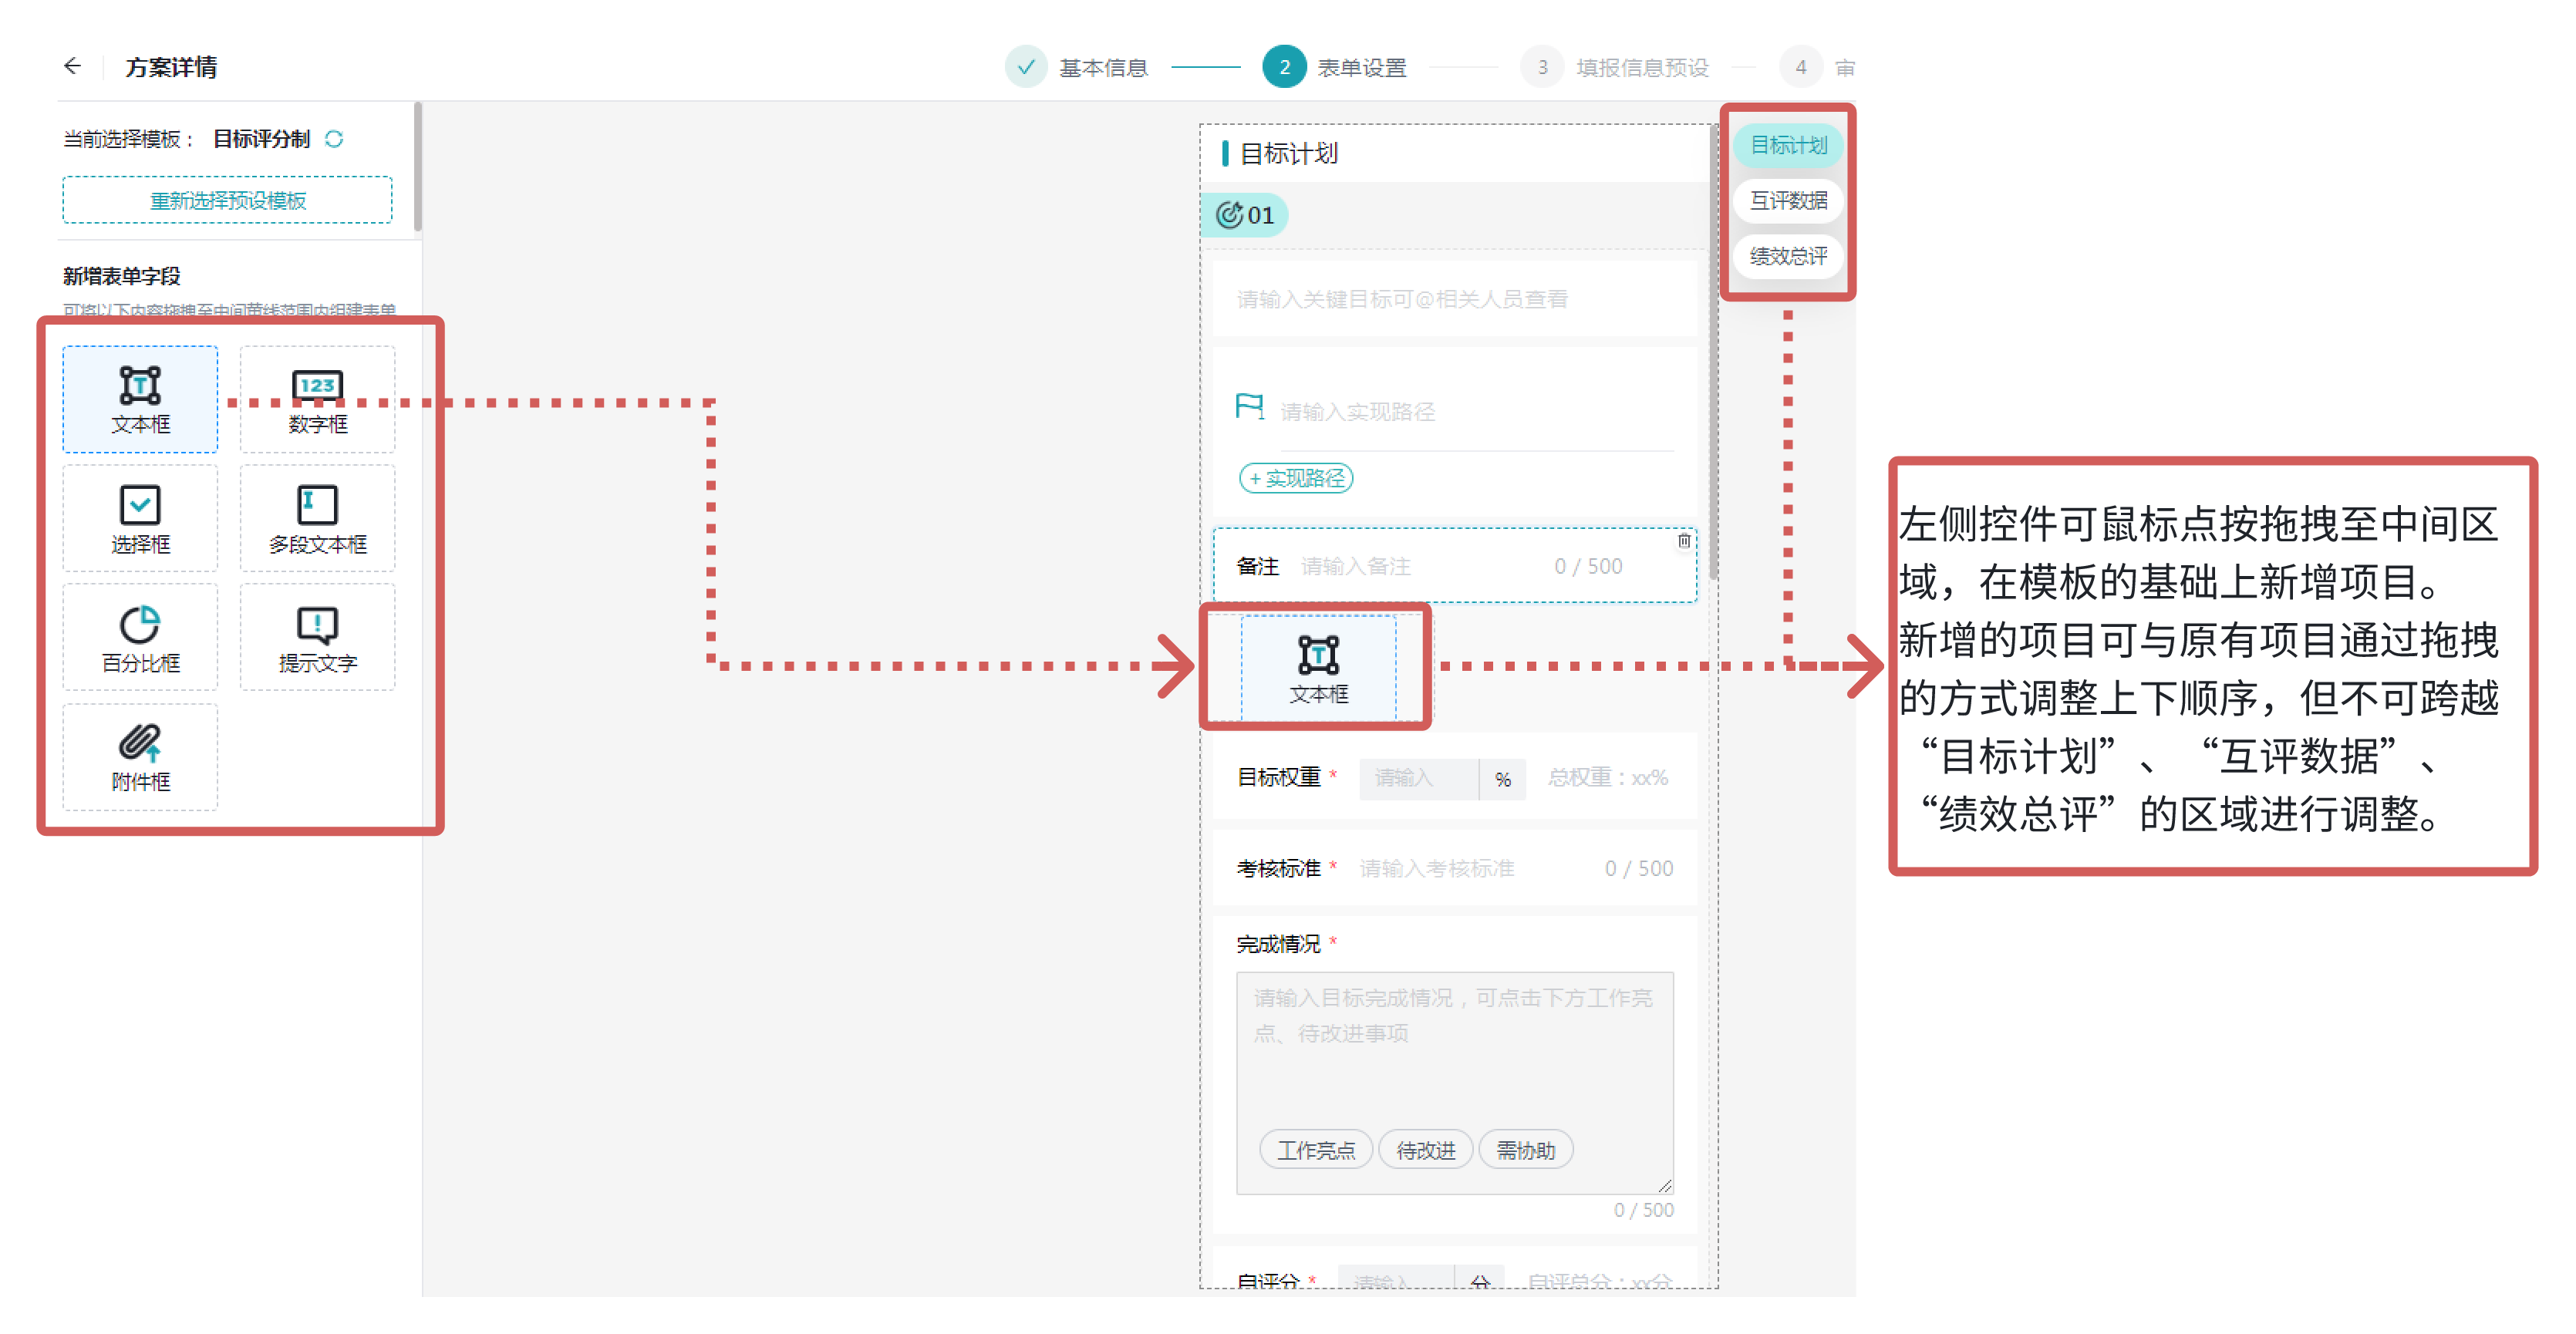Select the 文本框 field control
The width and height of the screenshot is (2576, 1334).
coord(140,399)
